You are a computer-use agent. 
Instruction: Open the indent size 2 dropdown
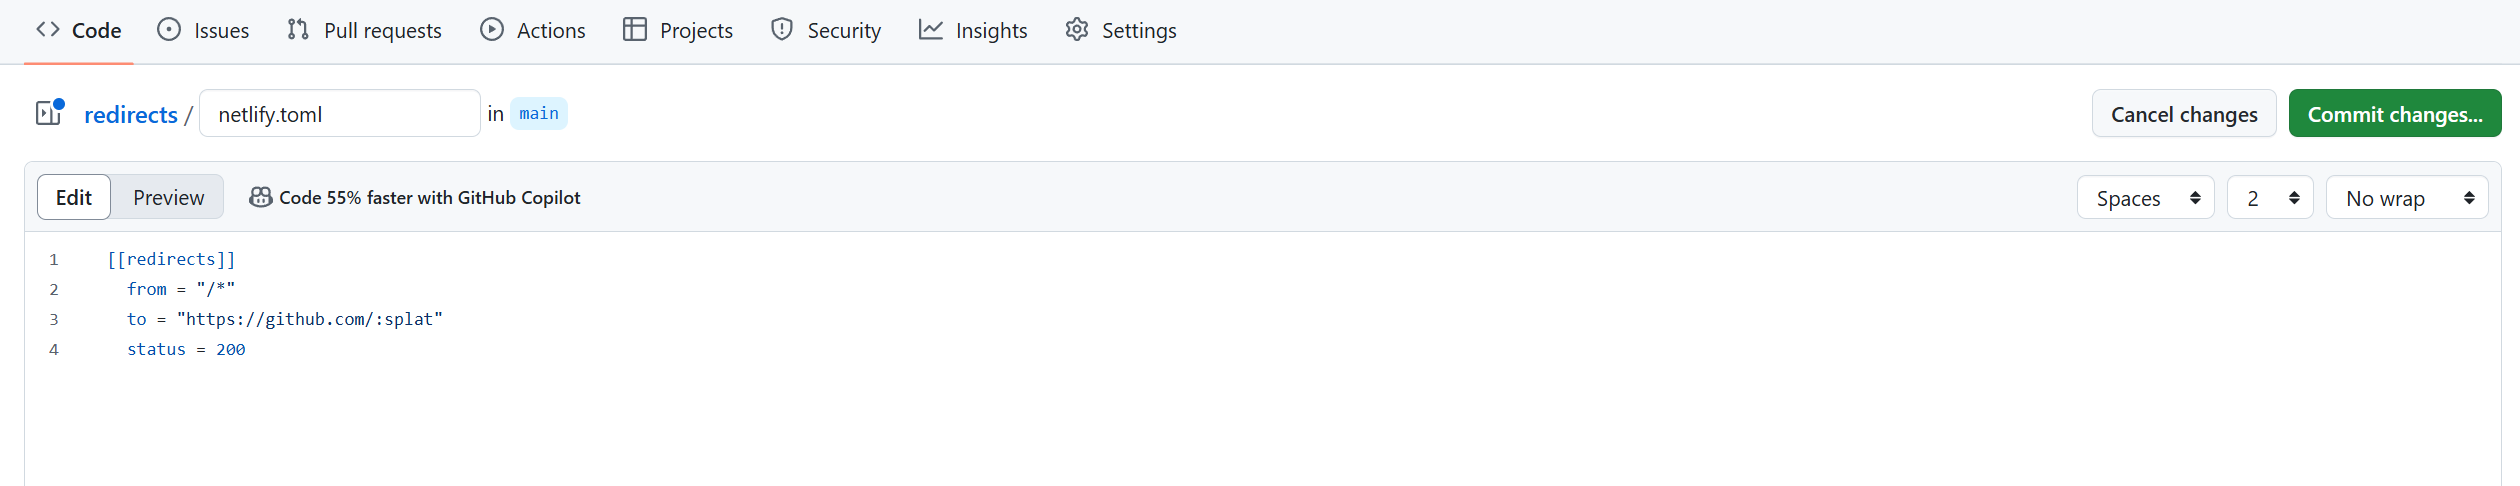click(x=2270, y=198)
